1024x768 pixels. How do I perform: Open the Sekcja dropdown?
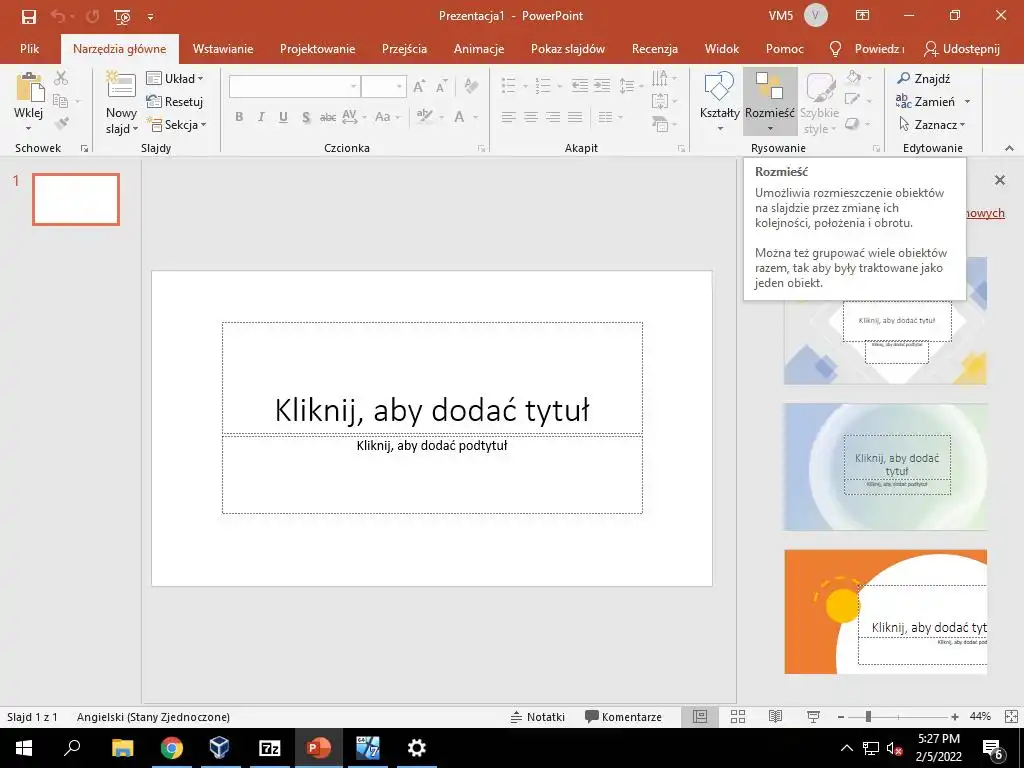pos(176,124)
